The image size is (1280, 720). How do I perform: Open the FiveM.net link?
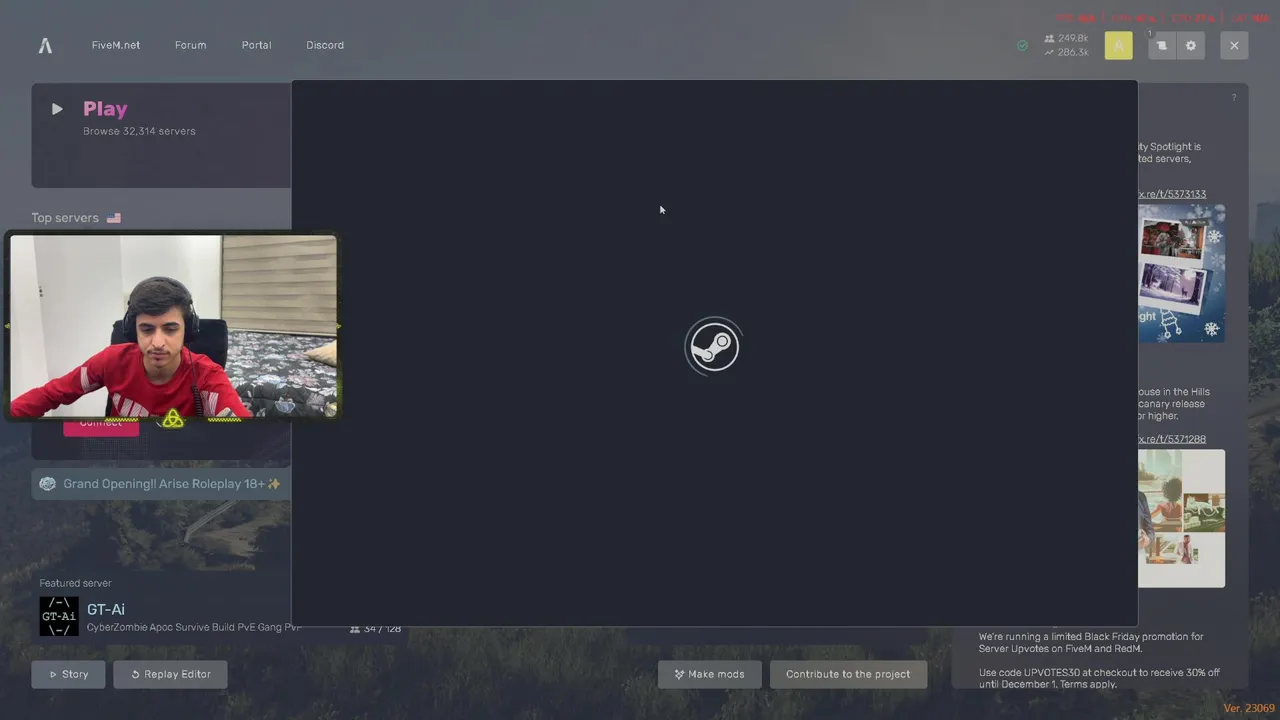[x=116, y=45]
